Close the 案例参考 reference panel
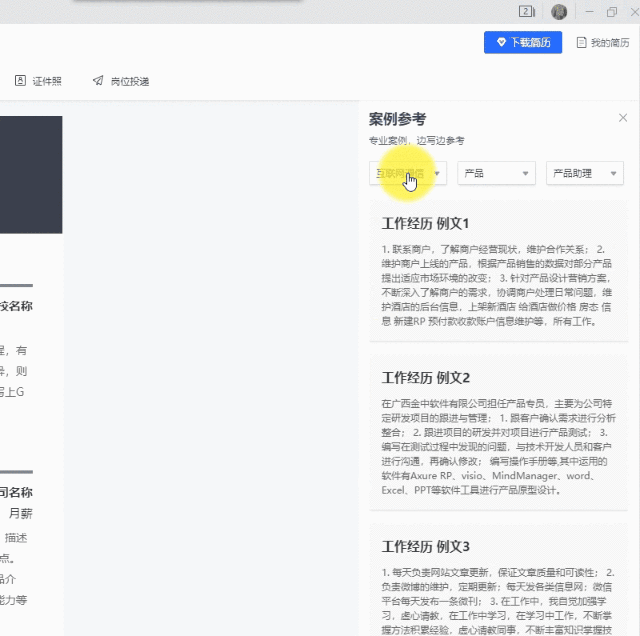 click(623, 118)
